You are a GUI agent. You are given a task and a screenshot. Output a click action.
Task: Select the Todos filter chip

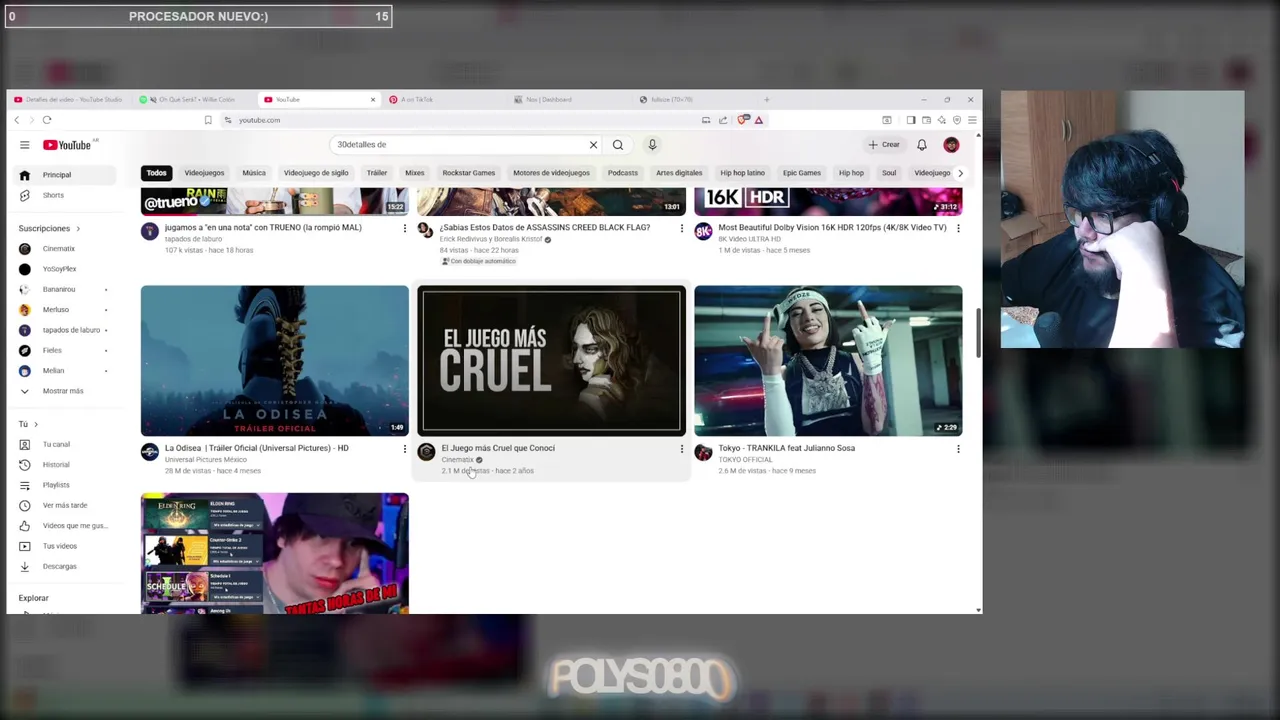[157, 173]
